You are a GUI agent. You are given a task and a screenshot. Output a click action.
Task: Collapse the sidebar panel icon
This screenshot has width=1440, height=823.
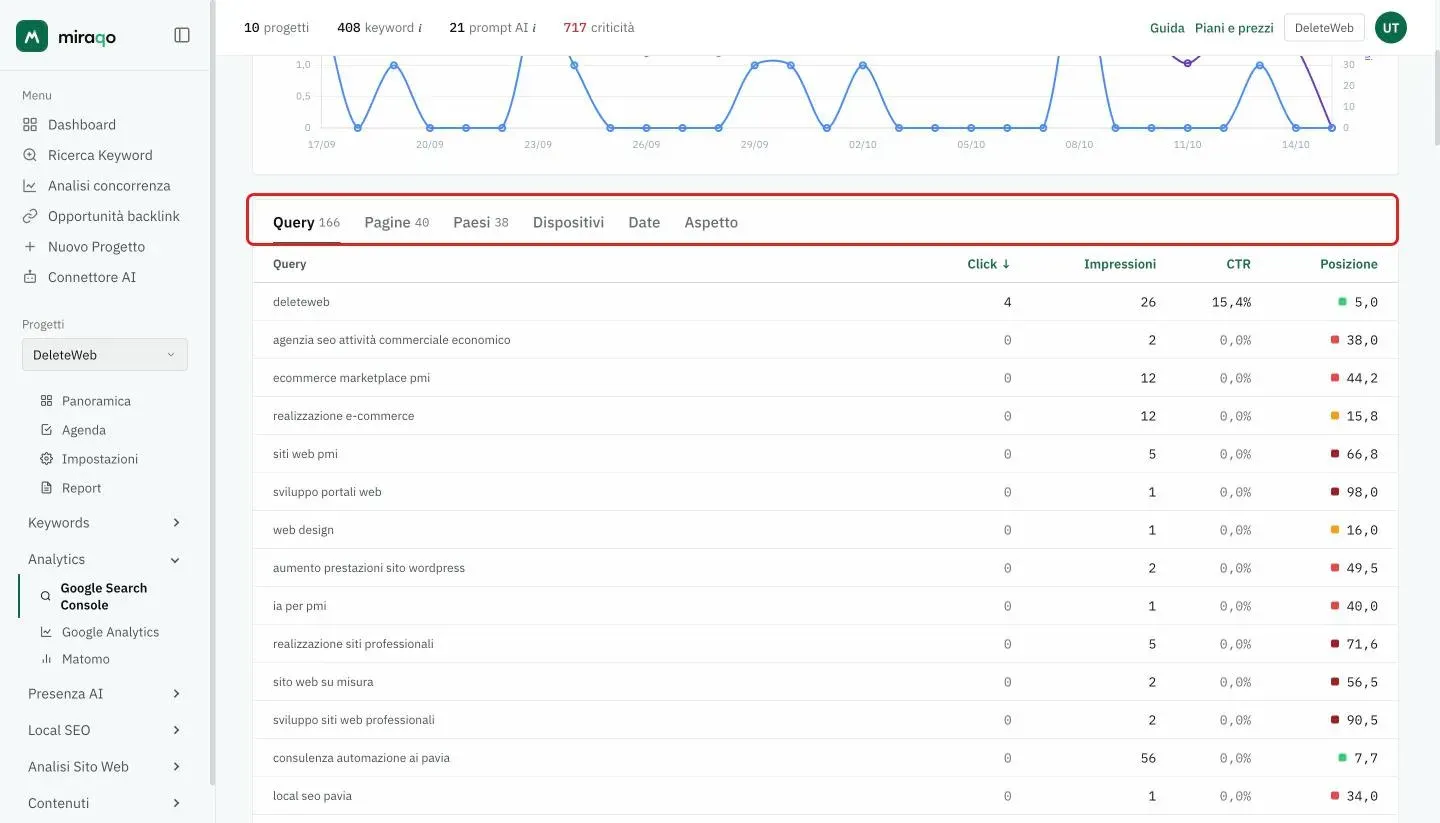182,35
